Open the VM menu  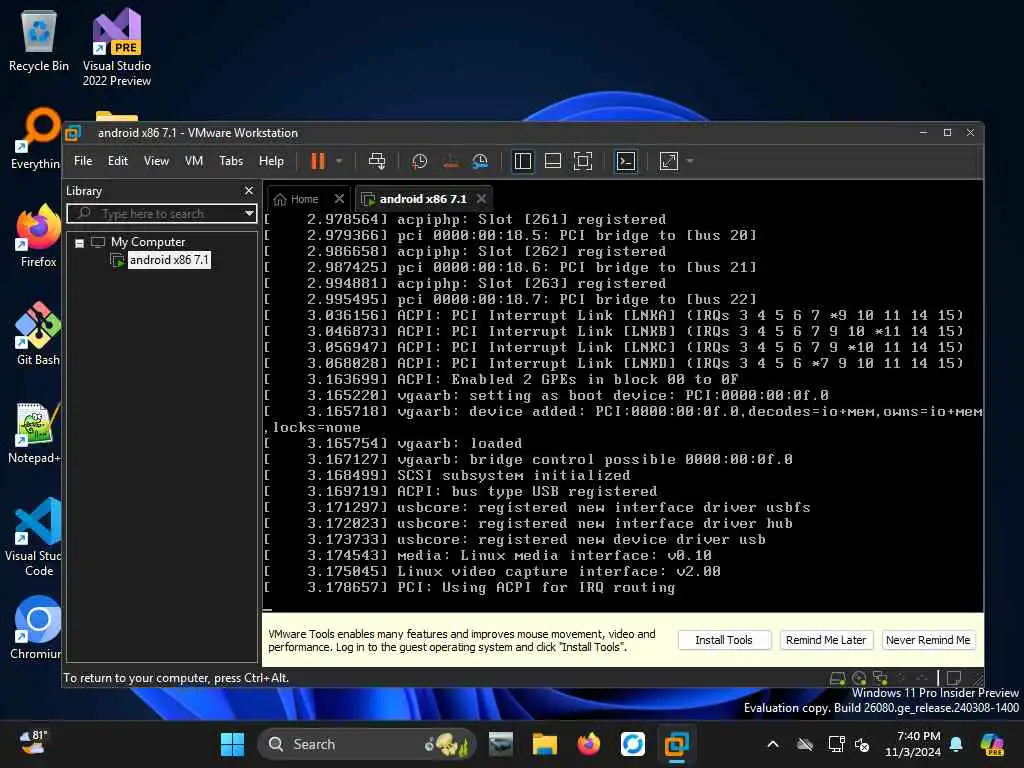pyautogui.click(x=194, y=161)
